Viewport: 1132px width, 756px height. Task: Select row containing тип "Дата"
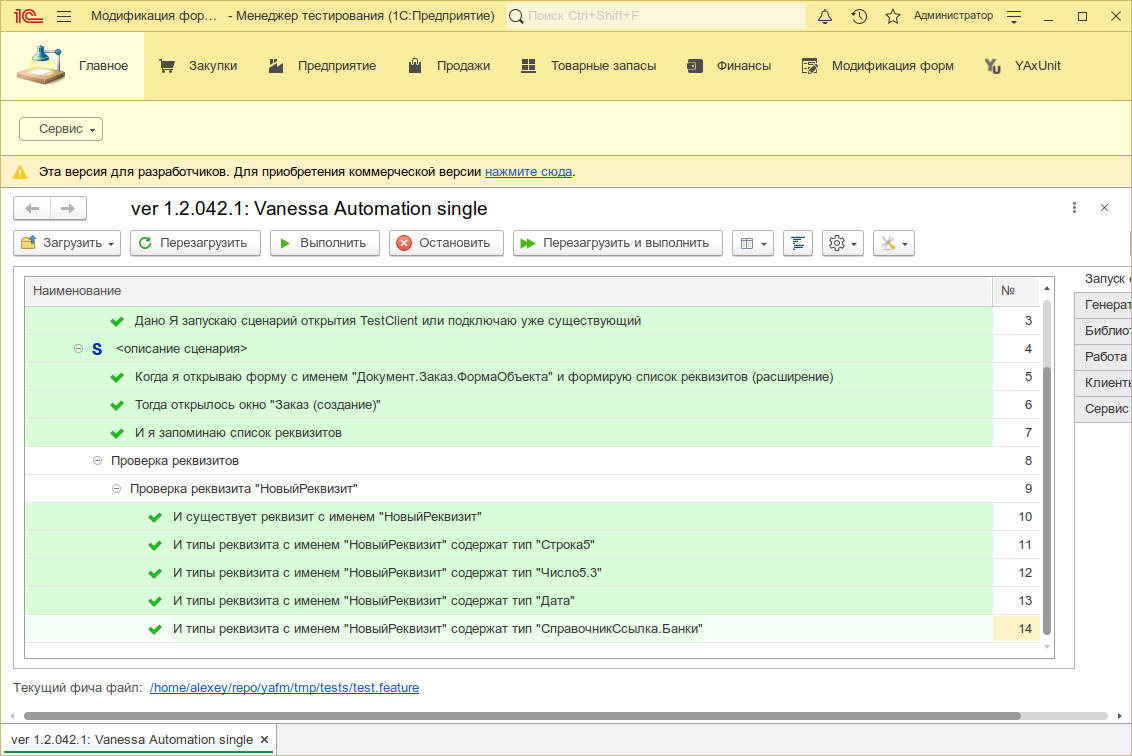point(532,601)
